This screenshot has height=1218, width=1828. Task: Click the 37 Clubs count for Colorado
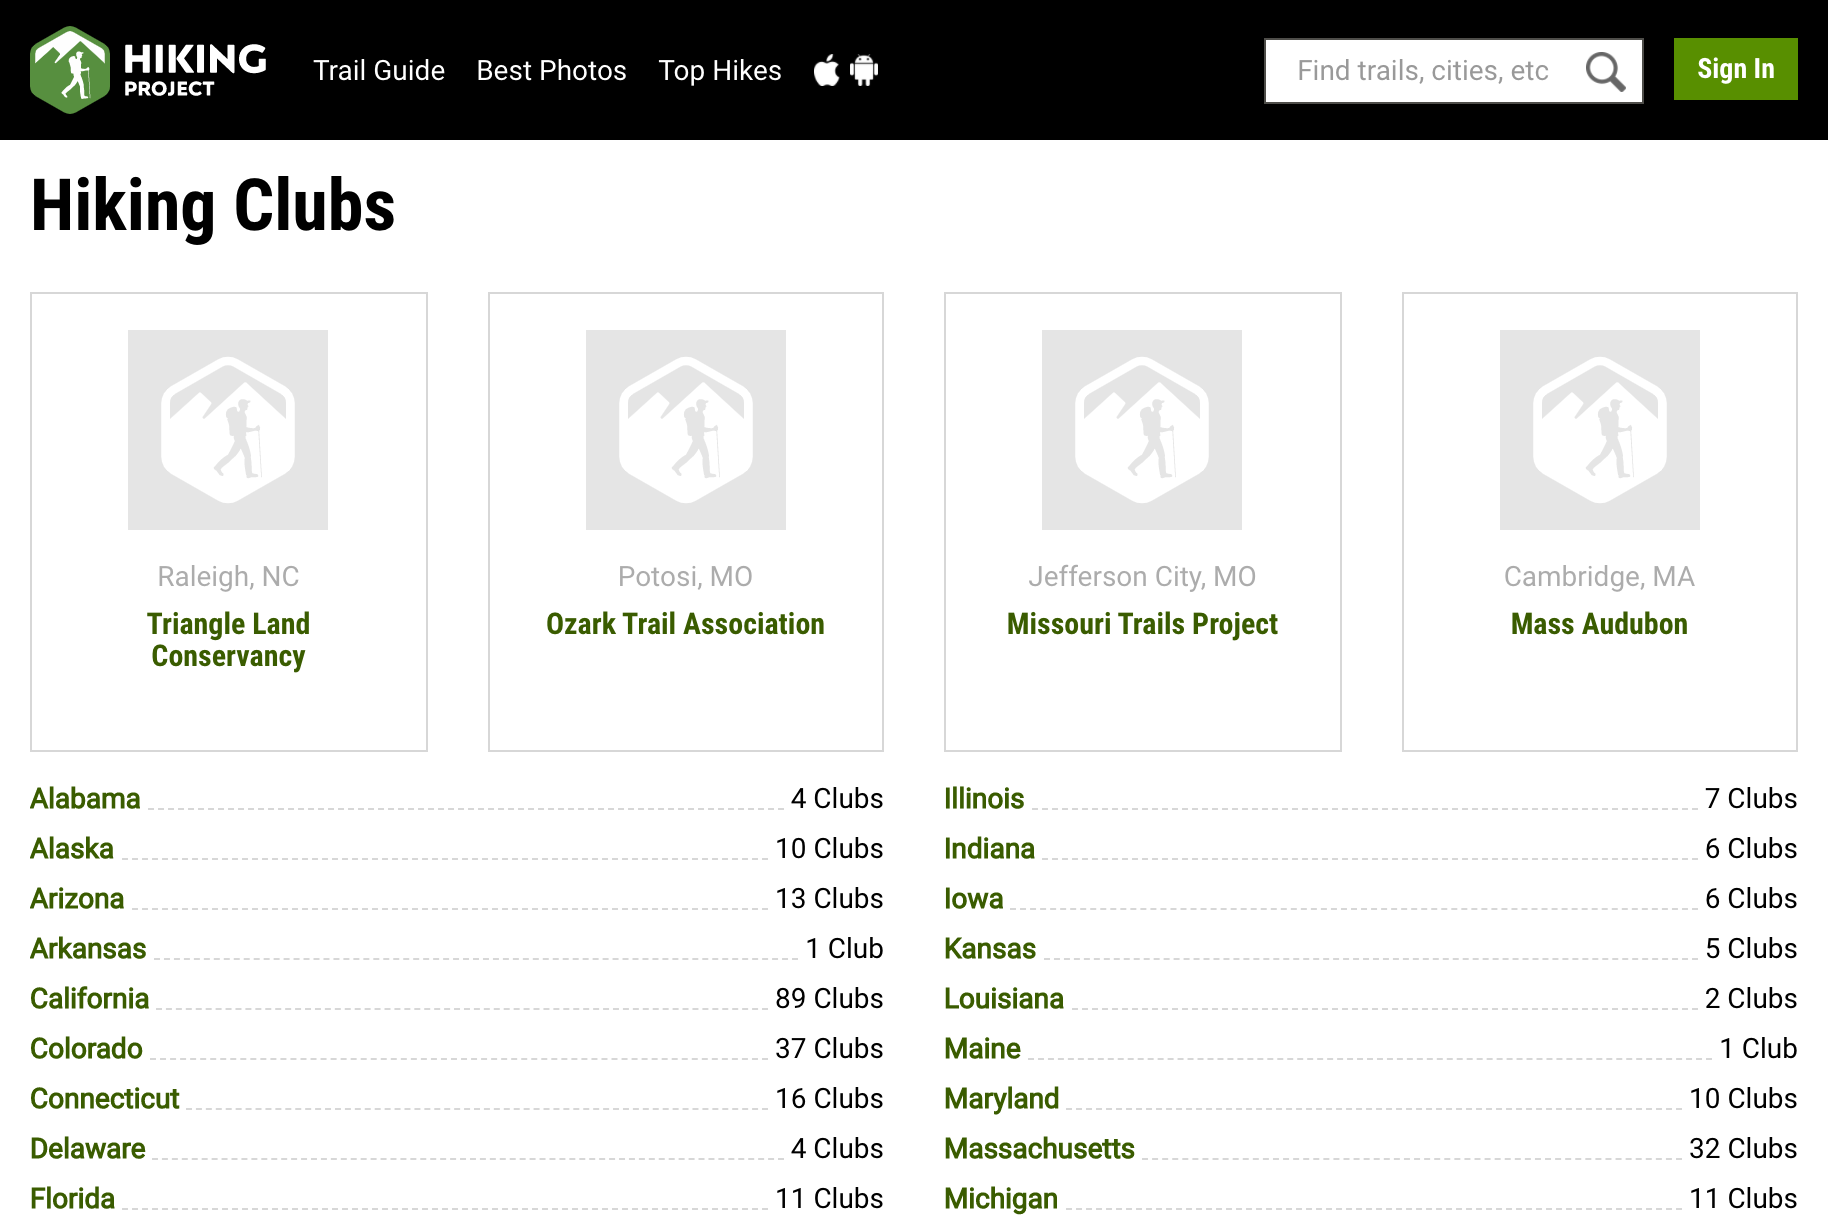tap(830, 1049)
